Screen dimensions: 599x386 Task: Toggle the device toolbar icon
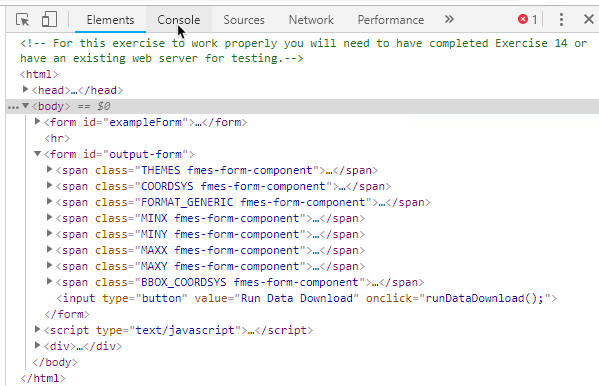pyautogui.click(x=49, y=19)
